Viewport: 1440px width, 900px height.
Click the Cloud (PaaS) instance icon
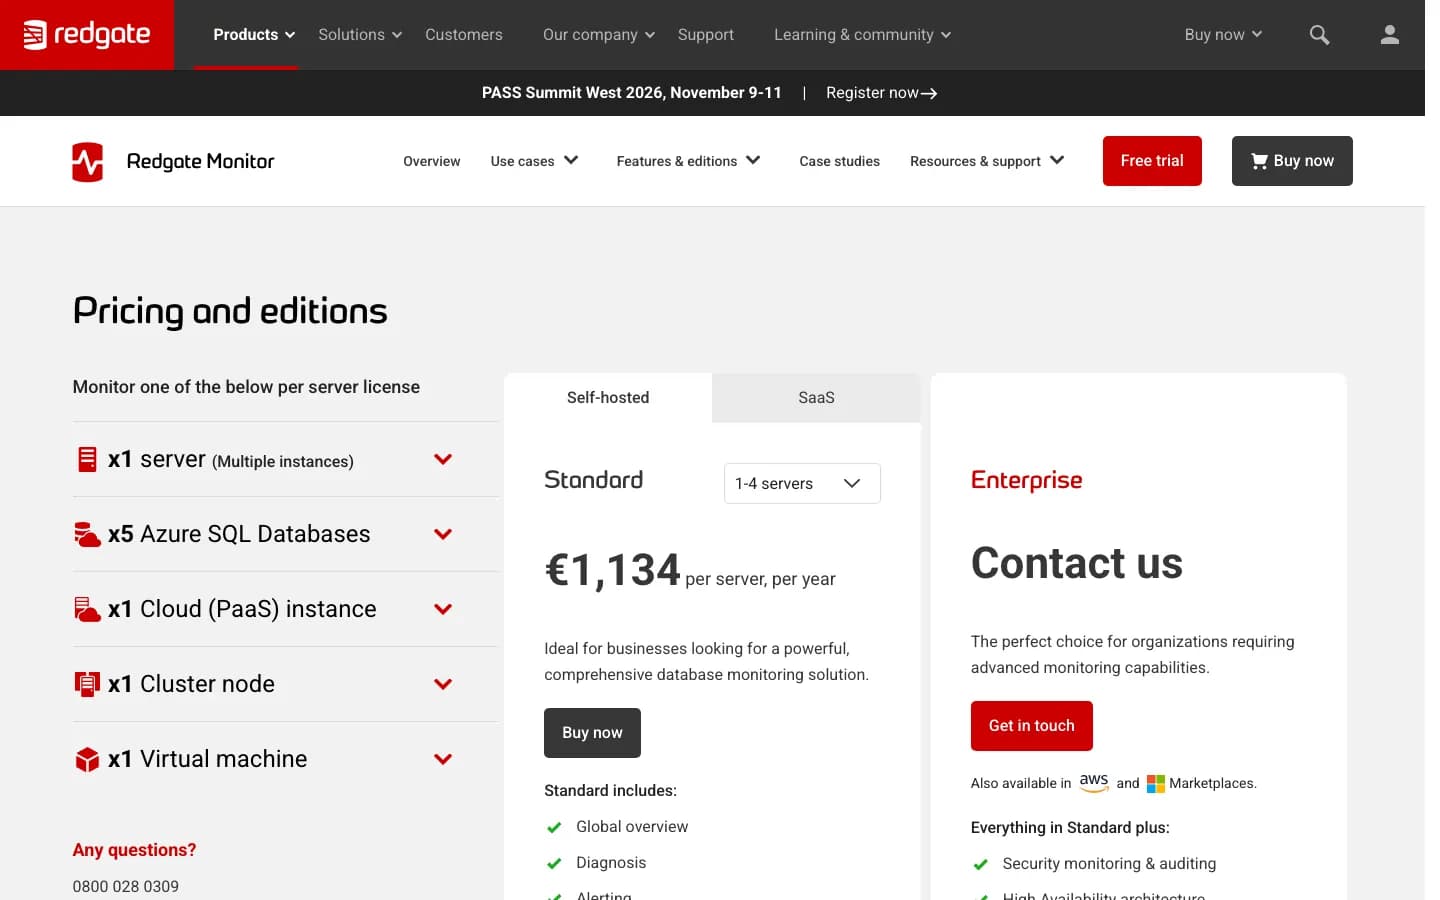pos(87,609)
